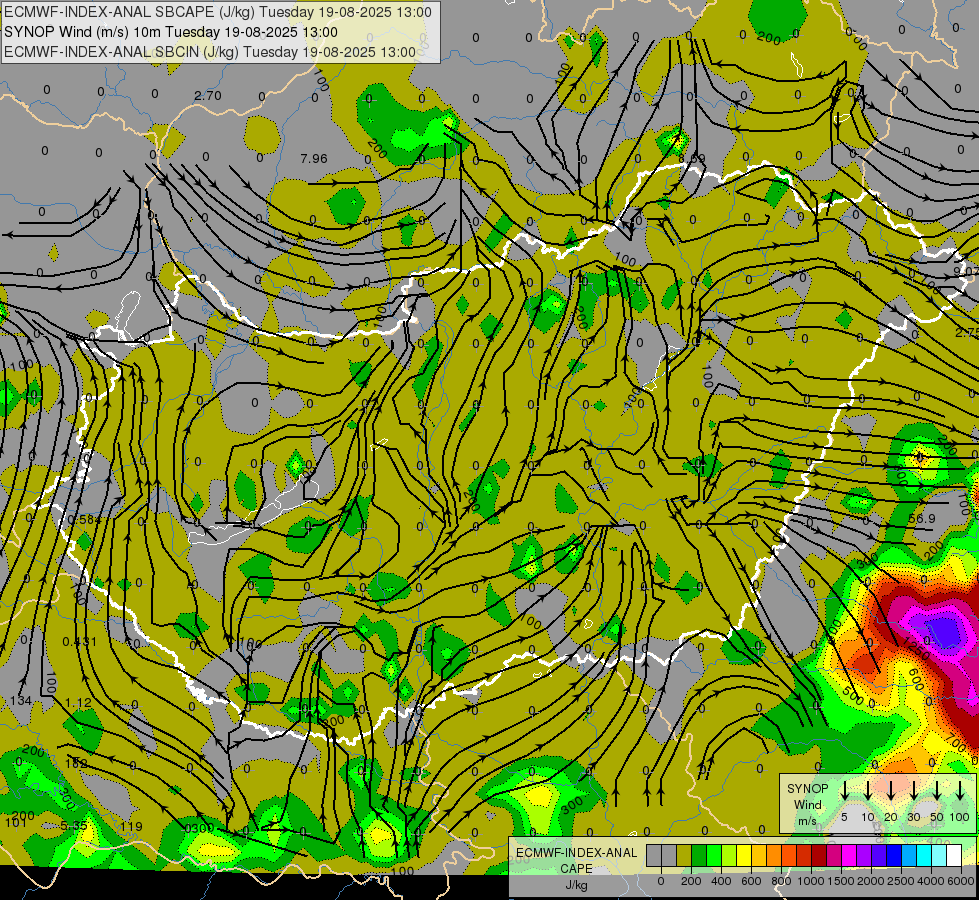The width and height of the screenshot is (979, 900).
Task: Click the 5 m/s wind arrow in SYNOP legend
Action: [x=844, y=790]
